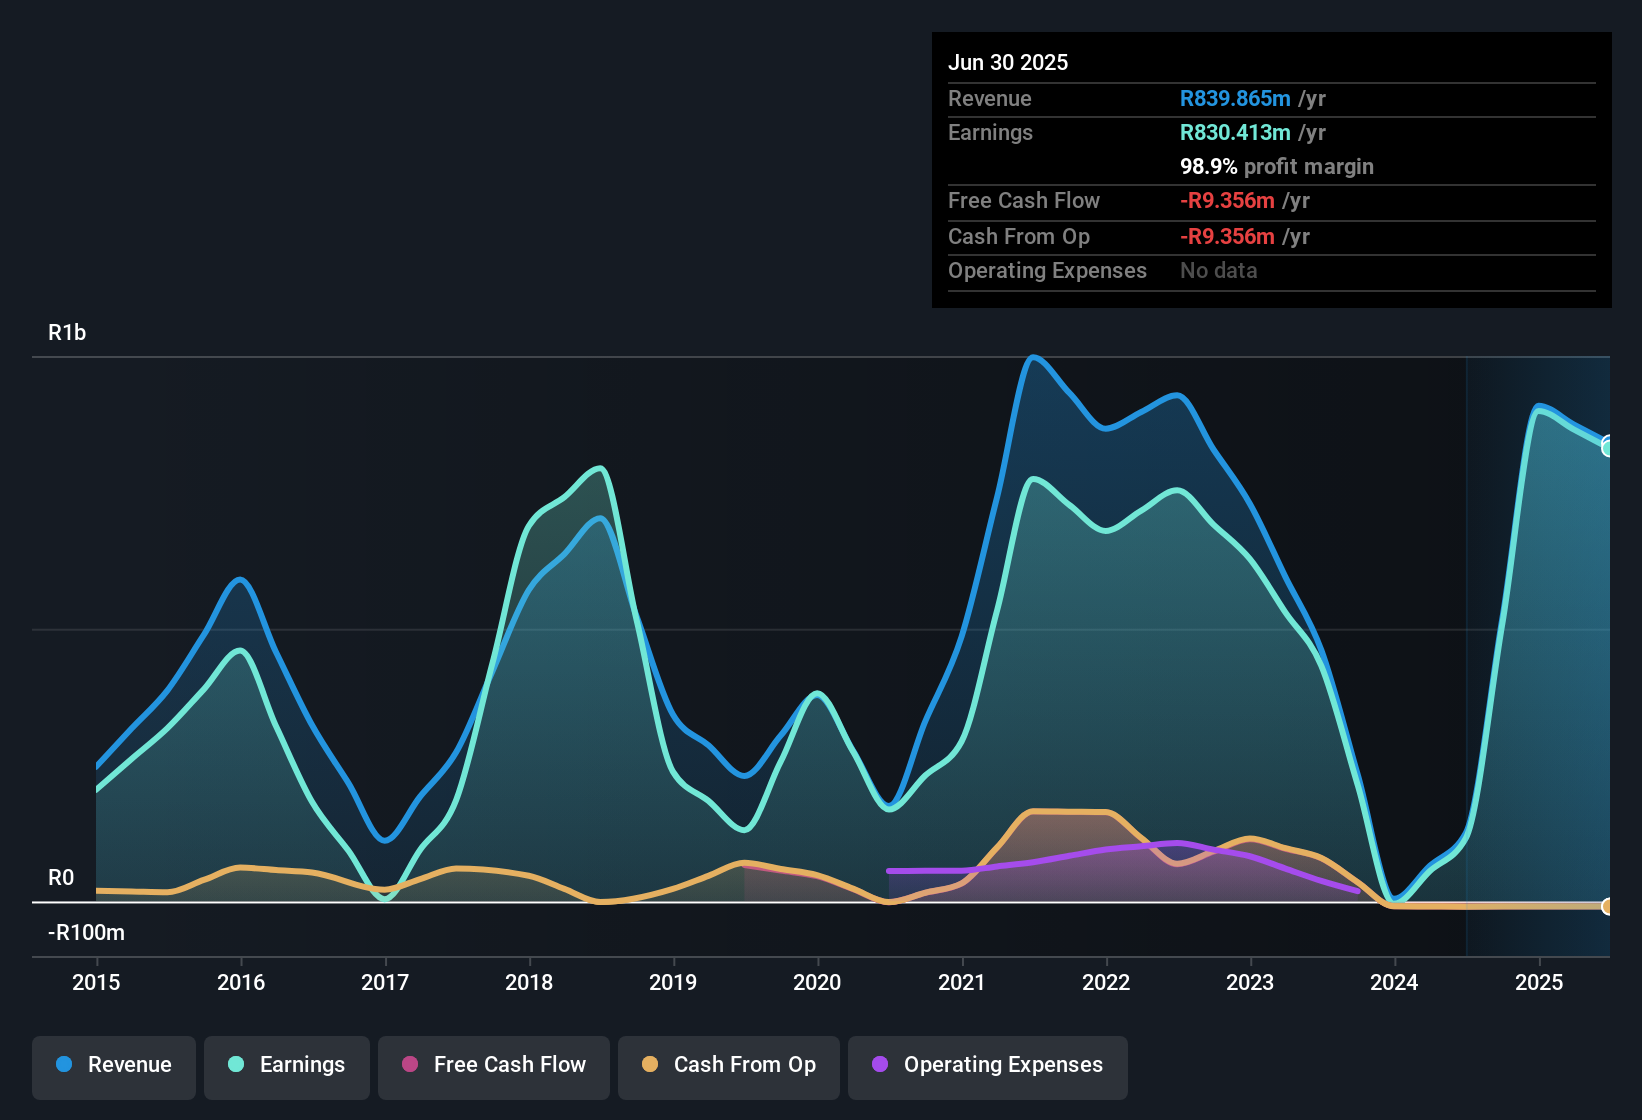
Task: Click the R1b y-axis label
Action: (67, 333)
